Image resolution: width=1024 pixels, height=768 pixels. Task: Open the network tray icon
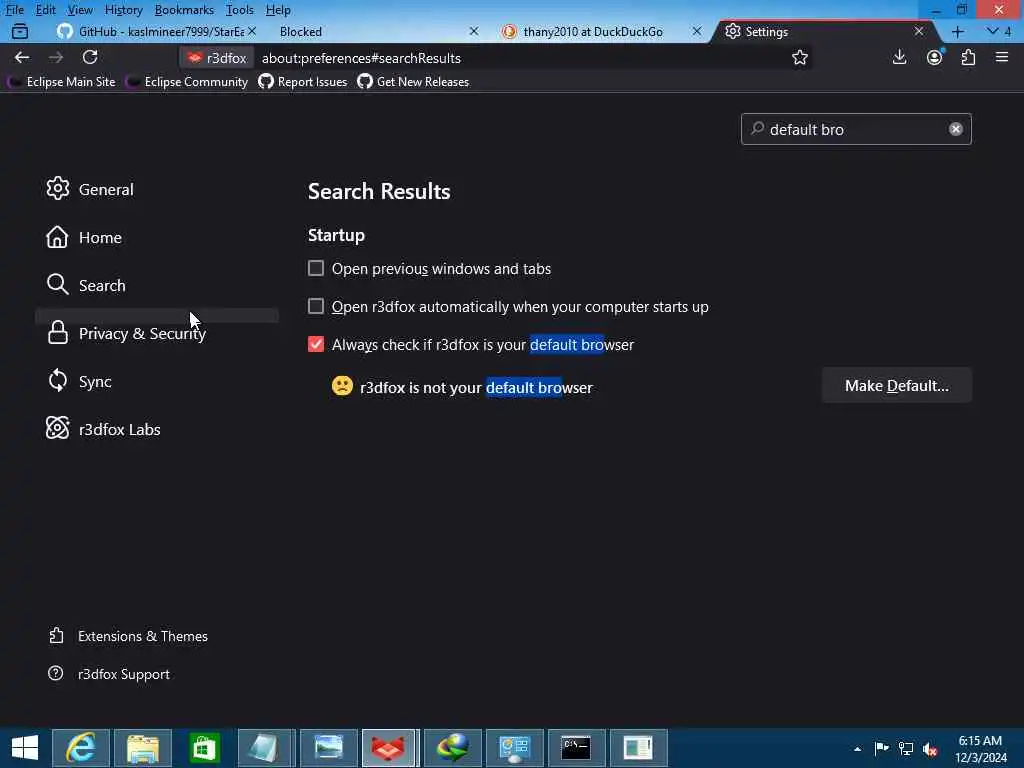[x=906, y=749]
